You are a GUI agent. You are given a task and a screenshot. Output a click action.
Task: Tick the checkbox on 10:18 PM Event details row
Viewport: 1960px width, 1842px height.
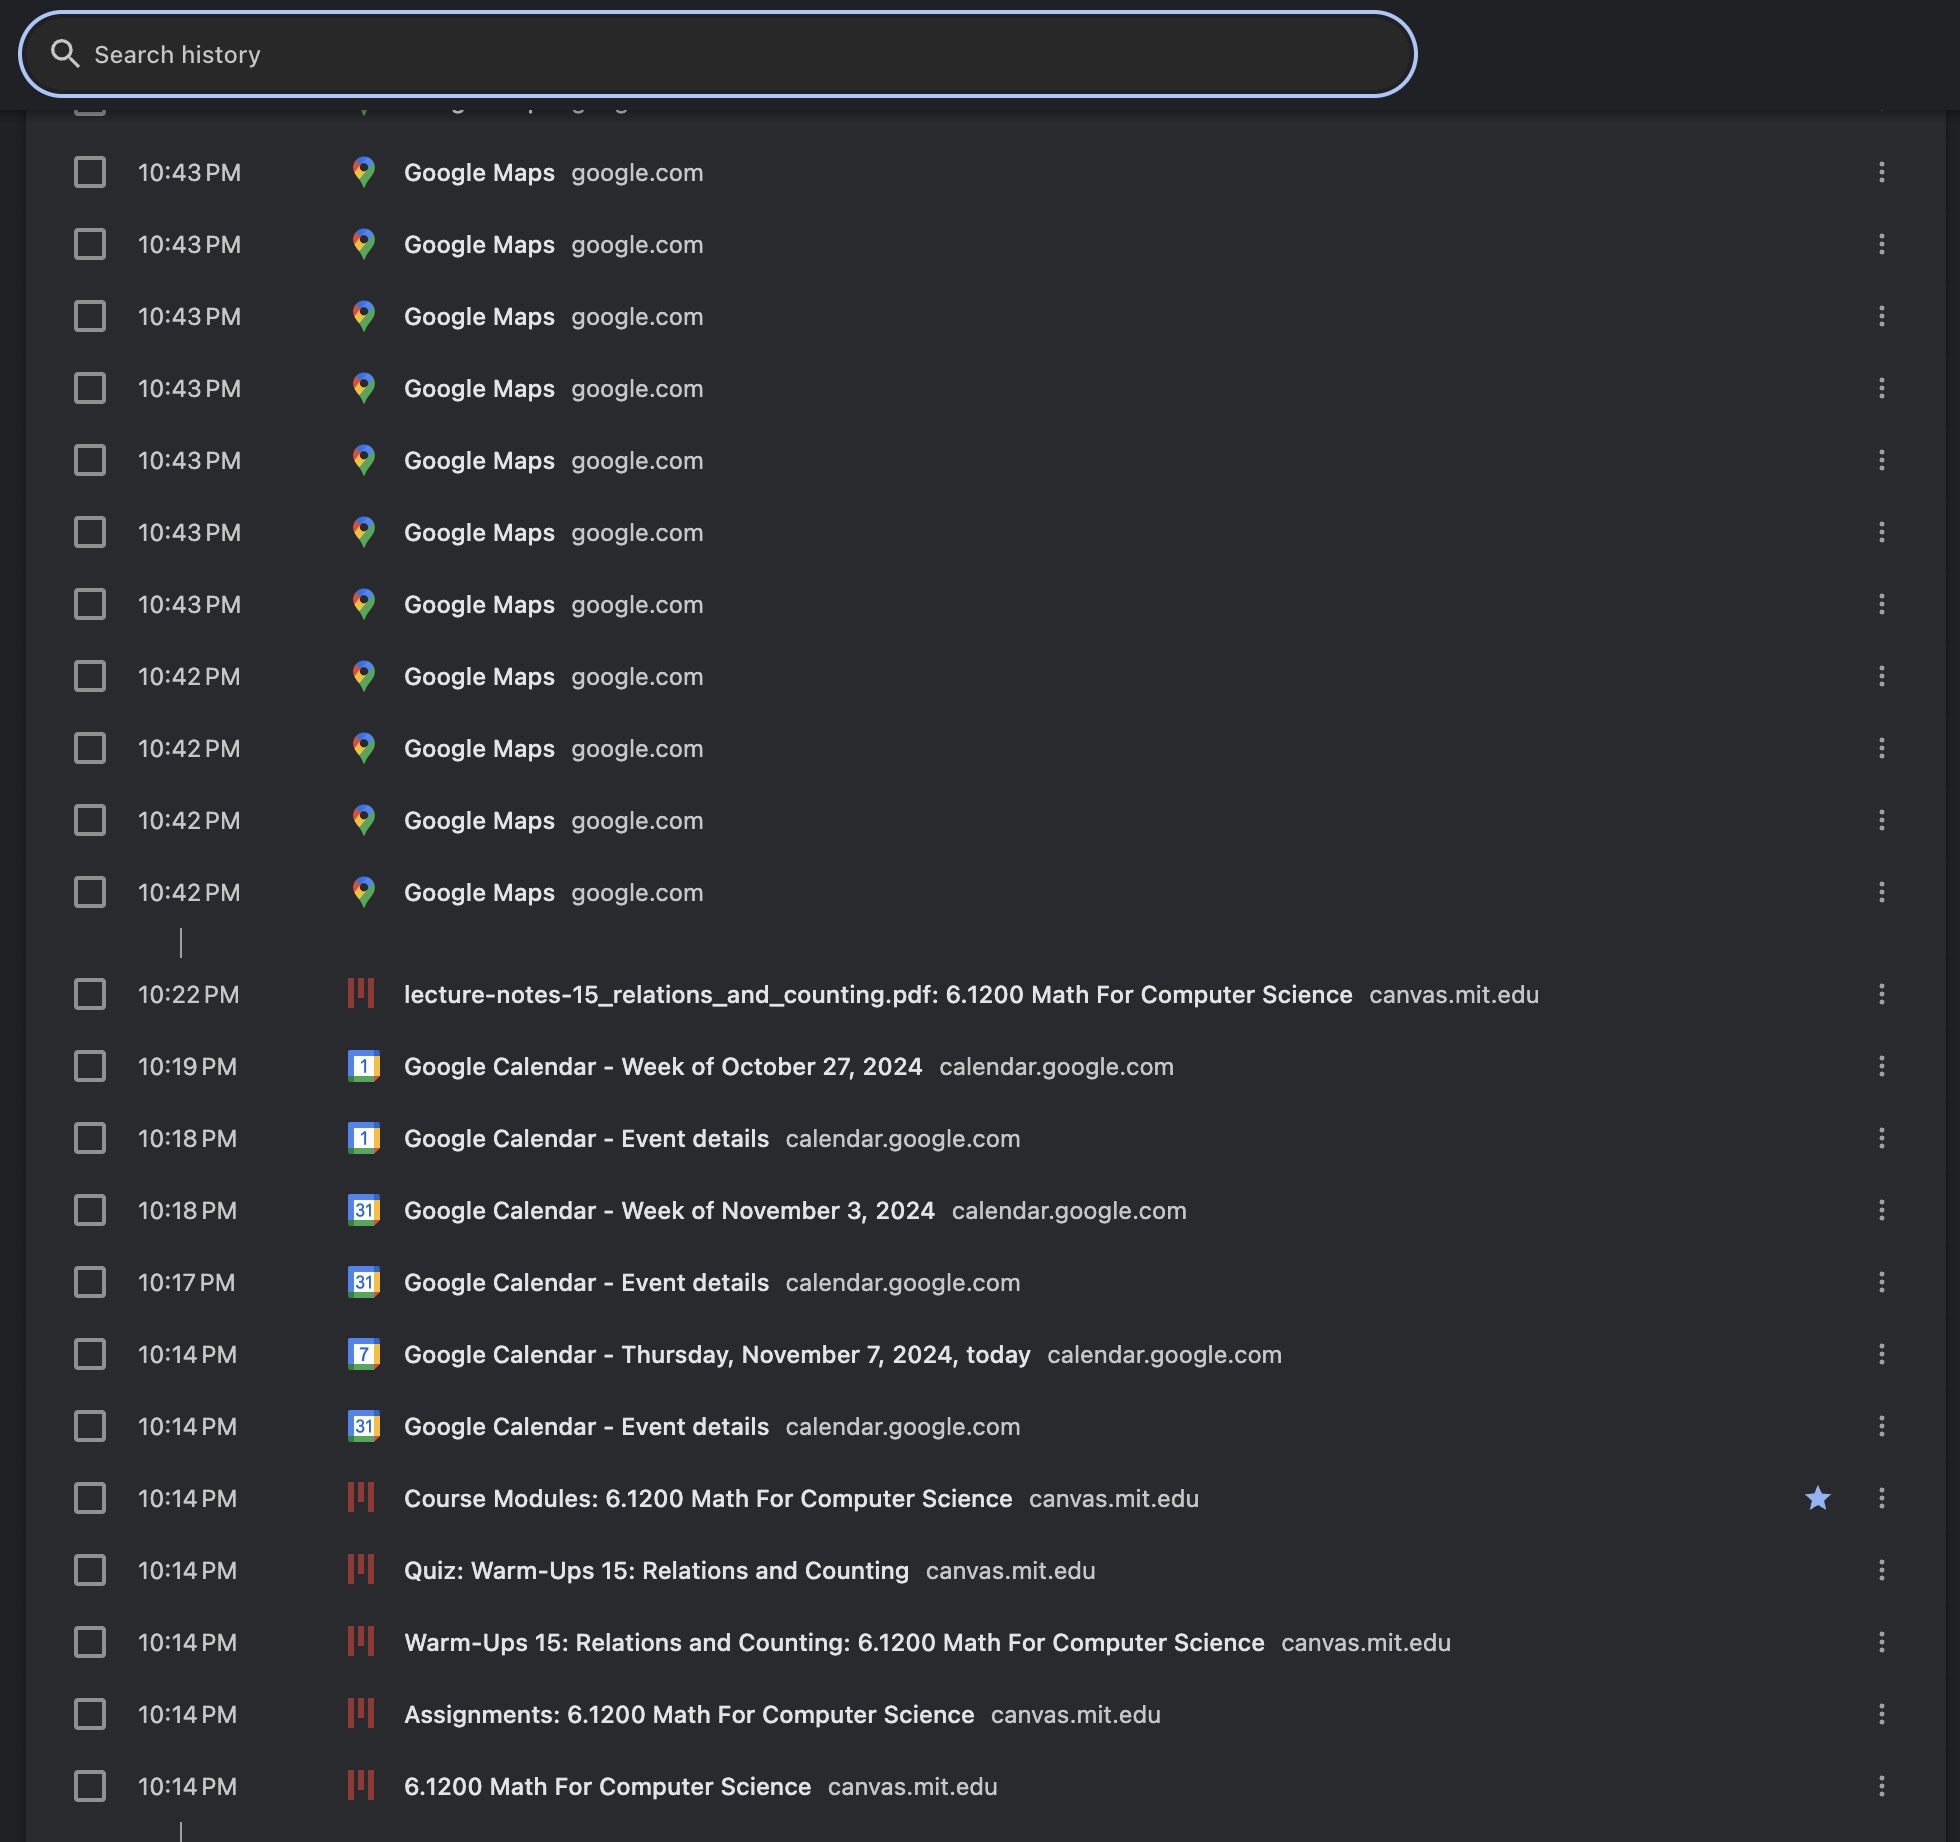(90, 1138)
